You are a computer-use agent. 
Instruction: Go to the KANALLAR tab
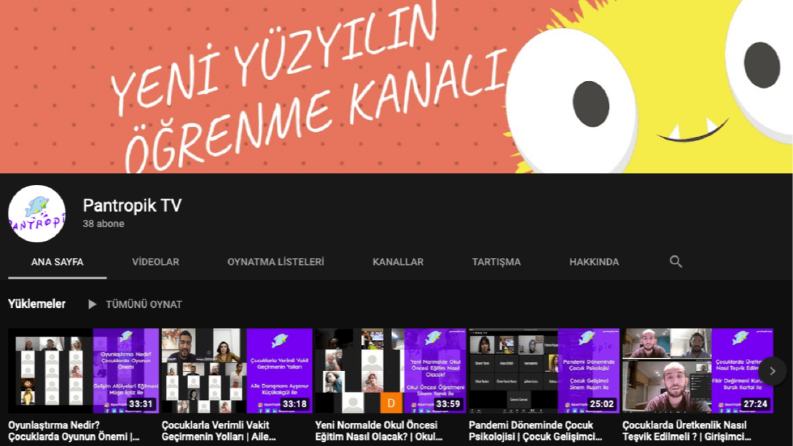(x=398, y=262)
